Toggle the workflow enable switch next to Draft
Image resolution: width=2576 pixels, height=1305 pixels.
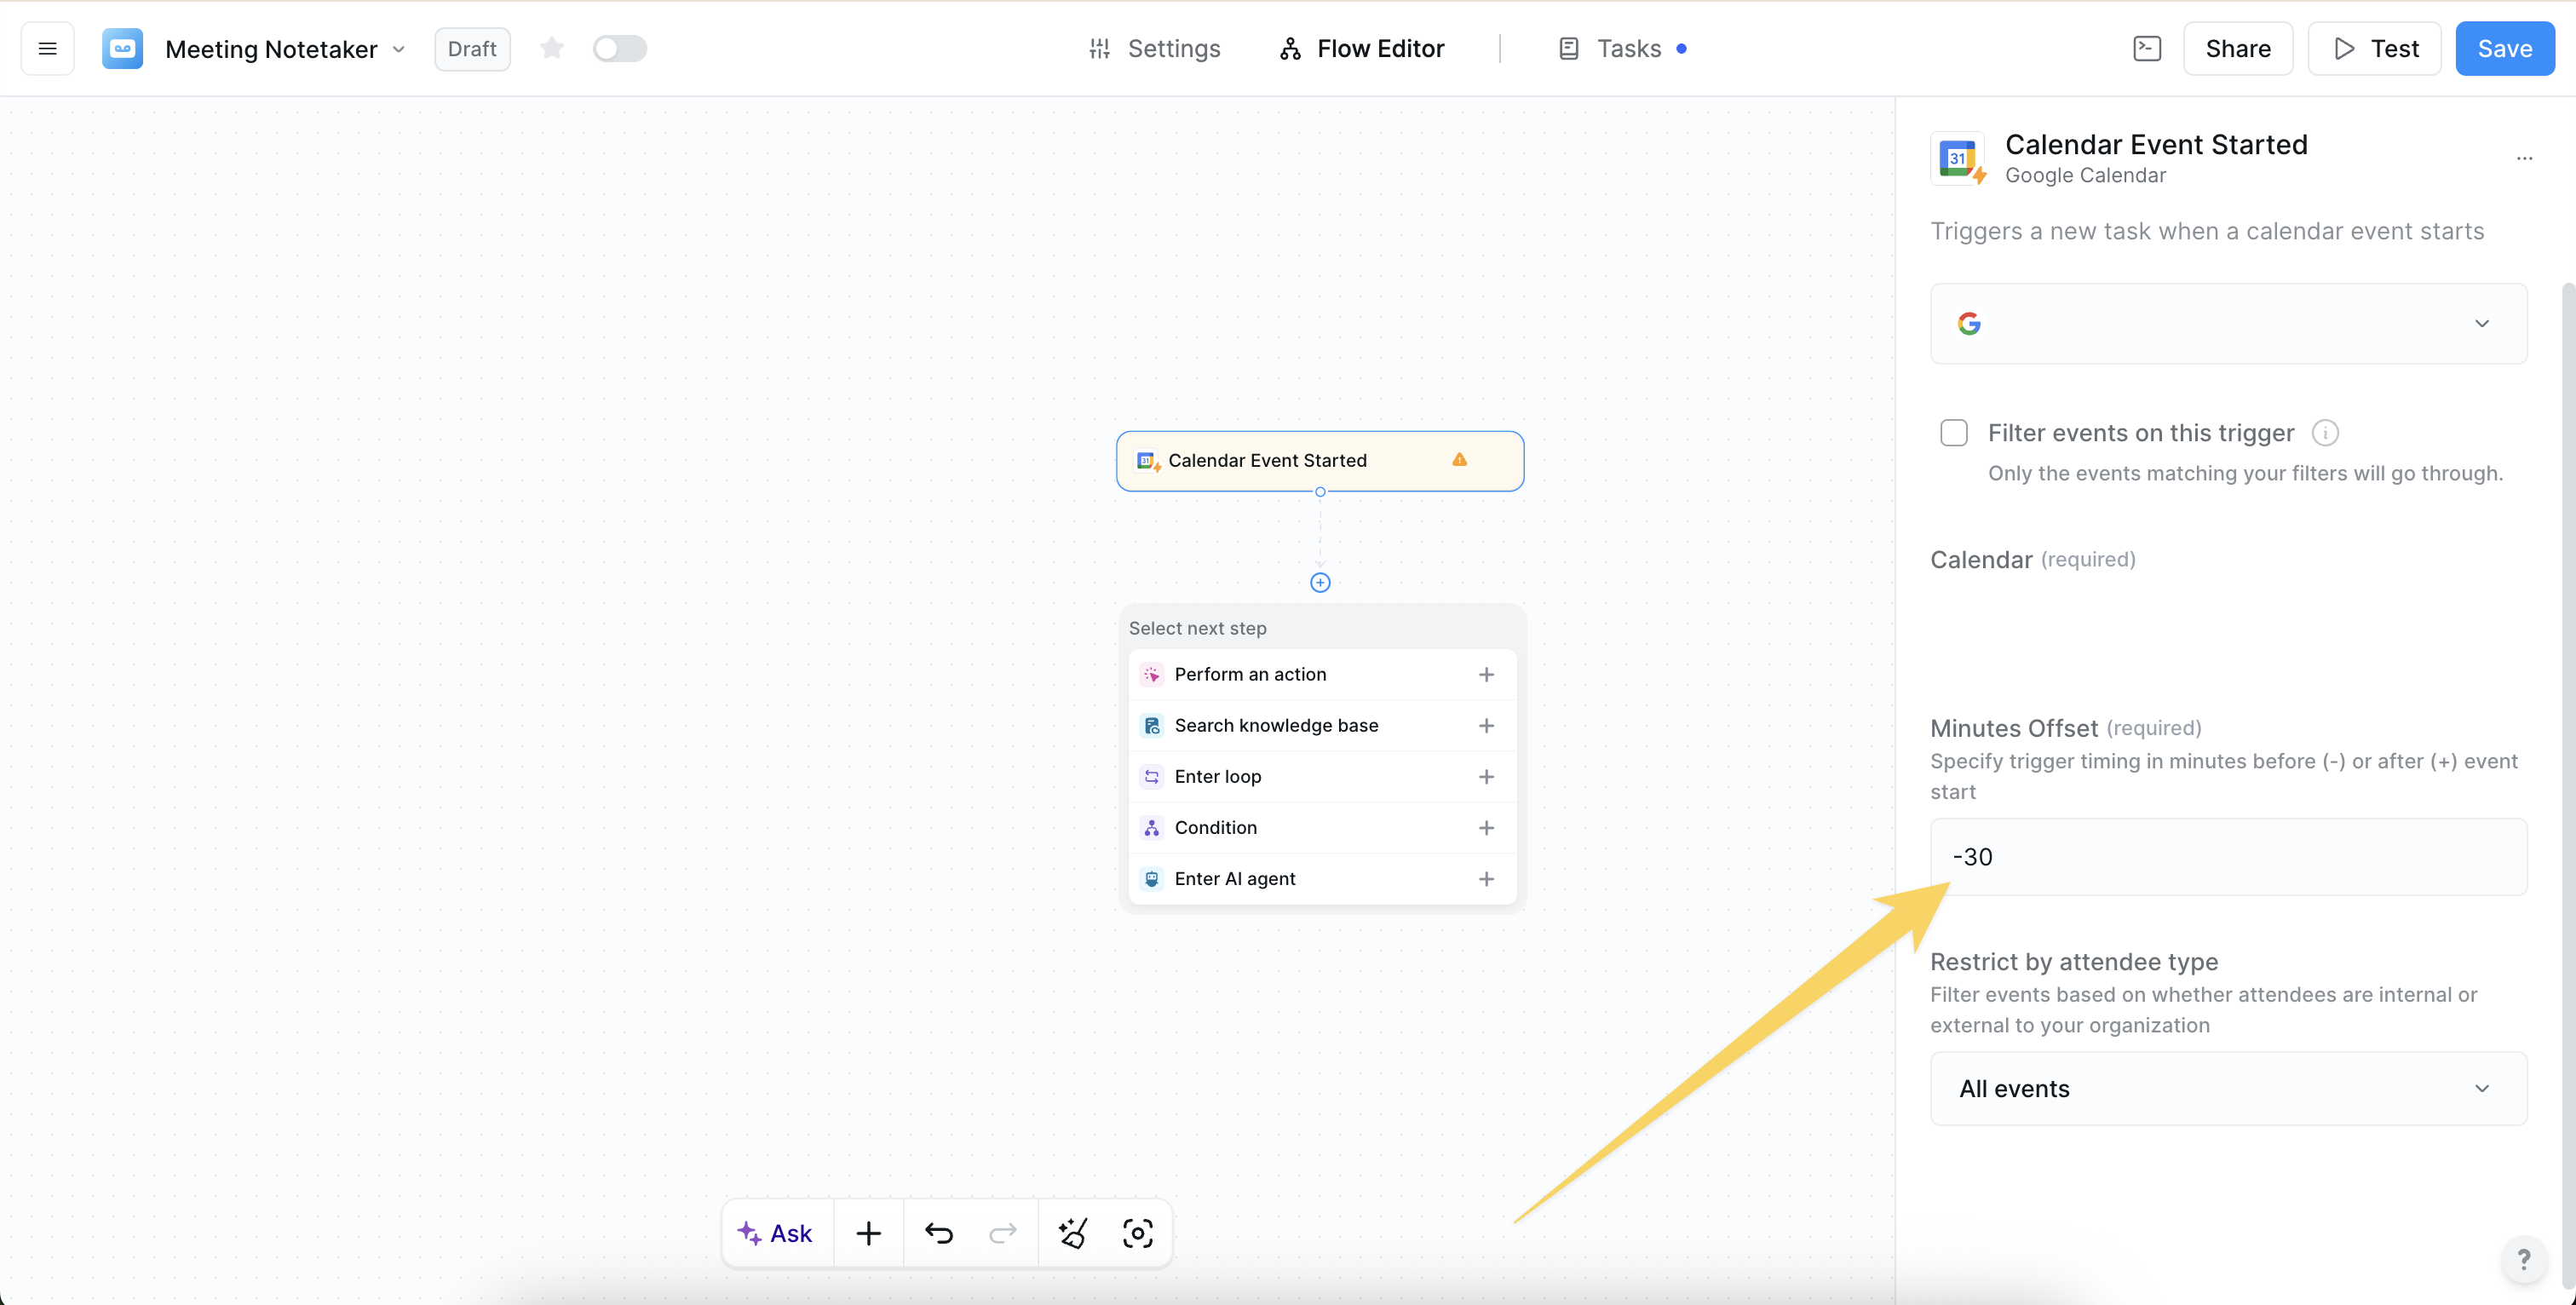point(620,48)
